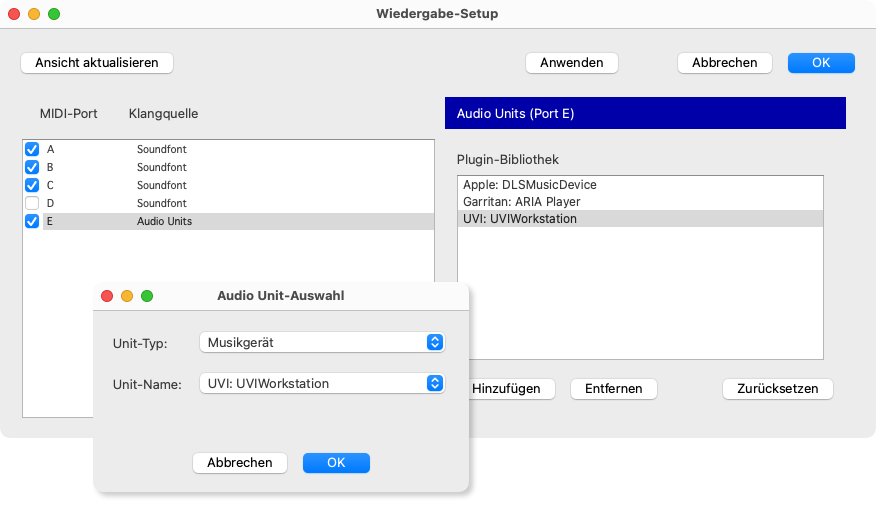Enable the MIDI port D checkbox
This screenshot has height=508, width=880.
click(x=32, y=204)
